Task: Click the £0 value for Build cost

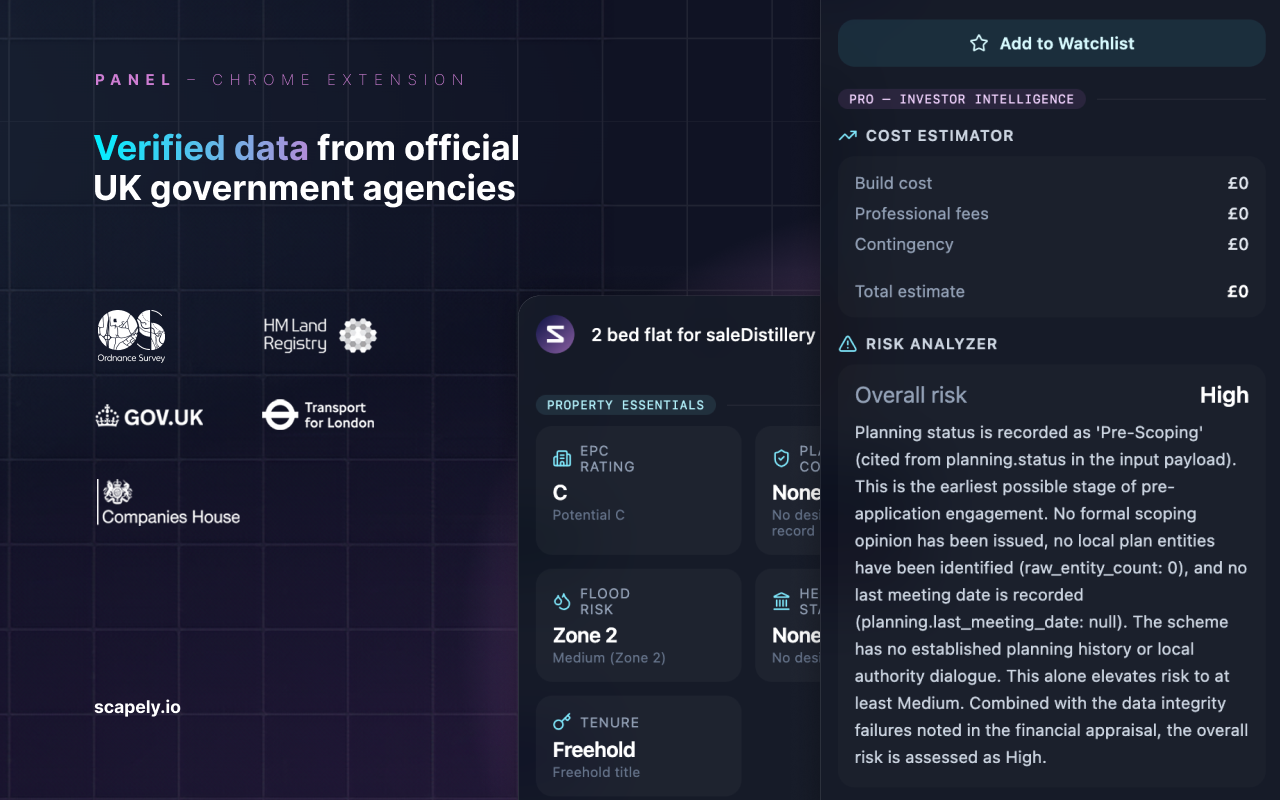Action: coord(1238,183)
